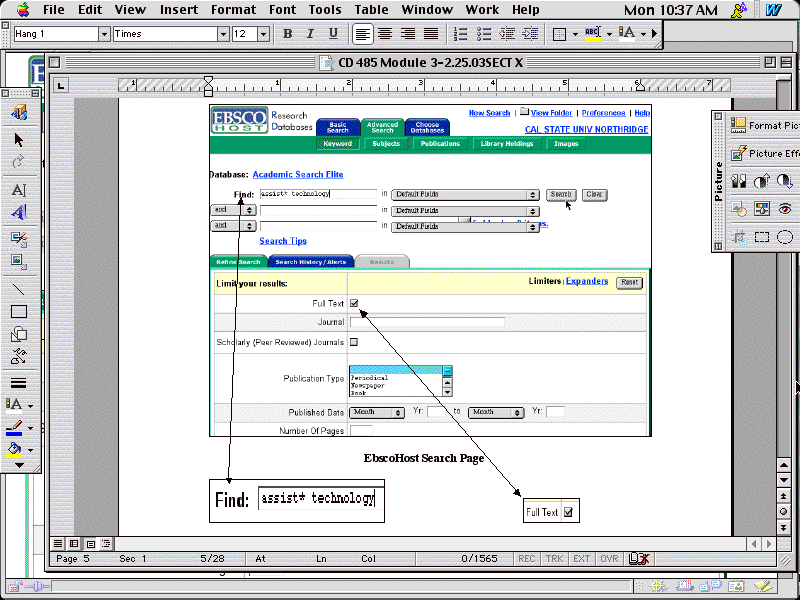Select the Line drawing tool
The height and width of the screenshot is (600, 800).
pos(19,289)
